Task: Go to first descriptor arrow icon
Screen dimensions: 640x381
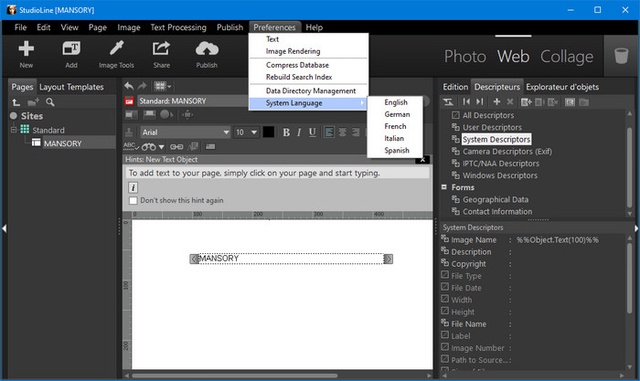Action: 466,102
